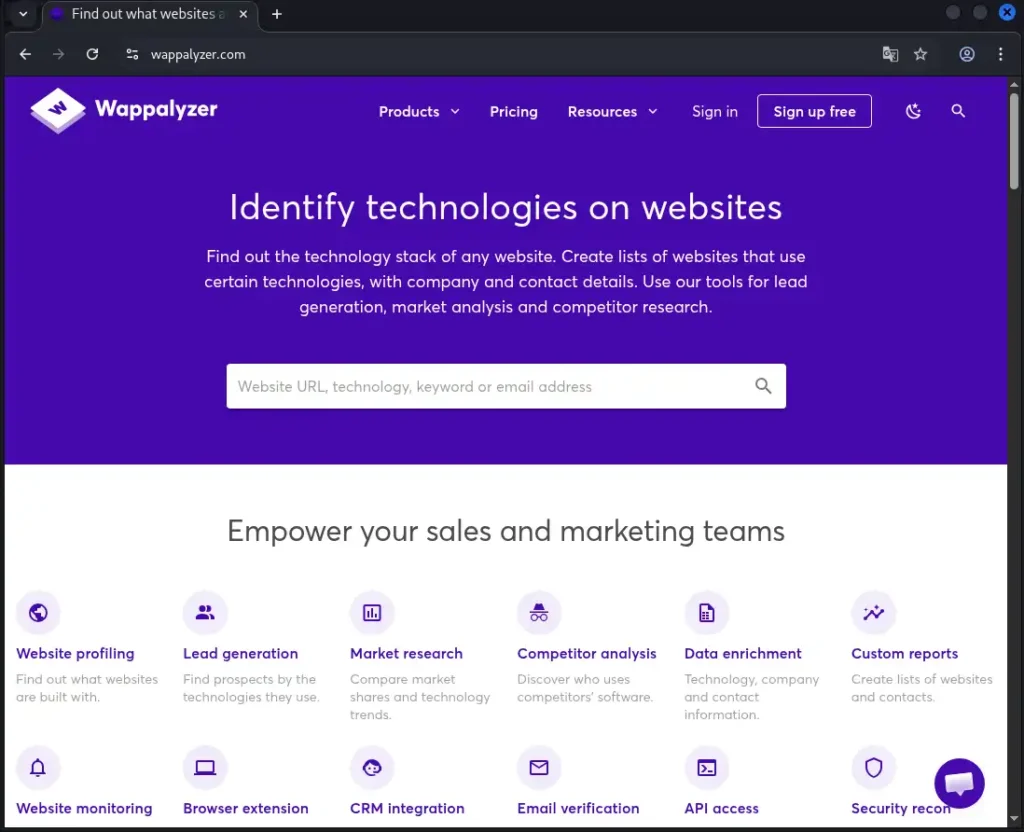The width and height of the screenshot is (1024, 832).
Task: Open Website monitoring via its bell icon
Action: tap(38, 767)
